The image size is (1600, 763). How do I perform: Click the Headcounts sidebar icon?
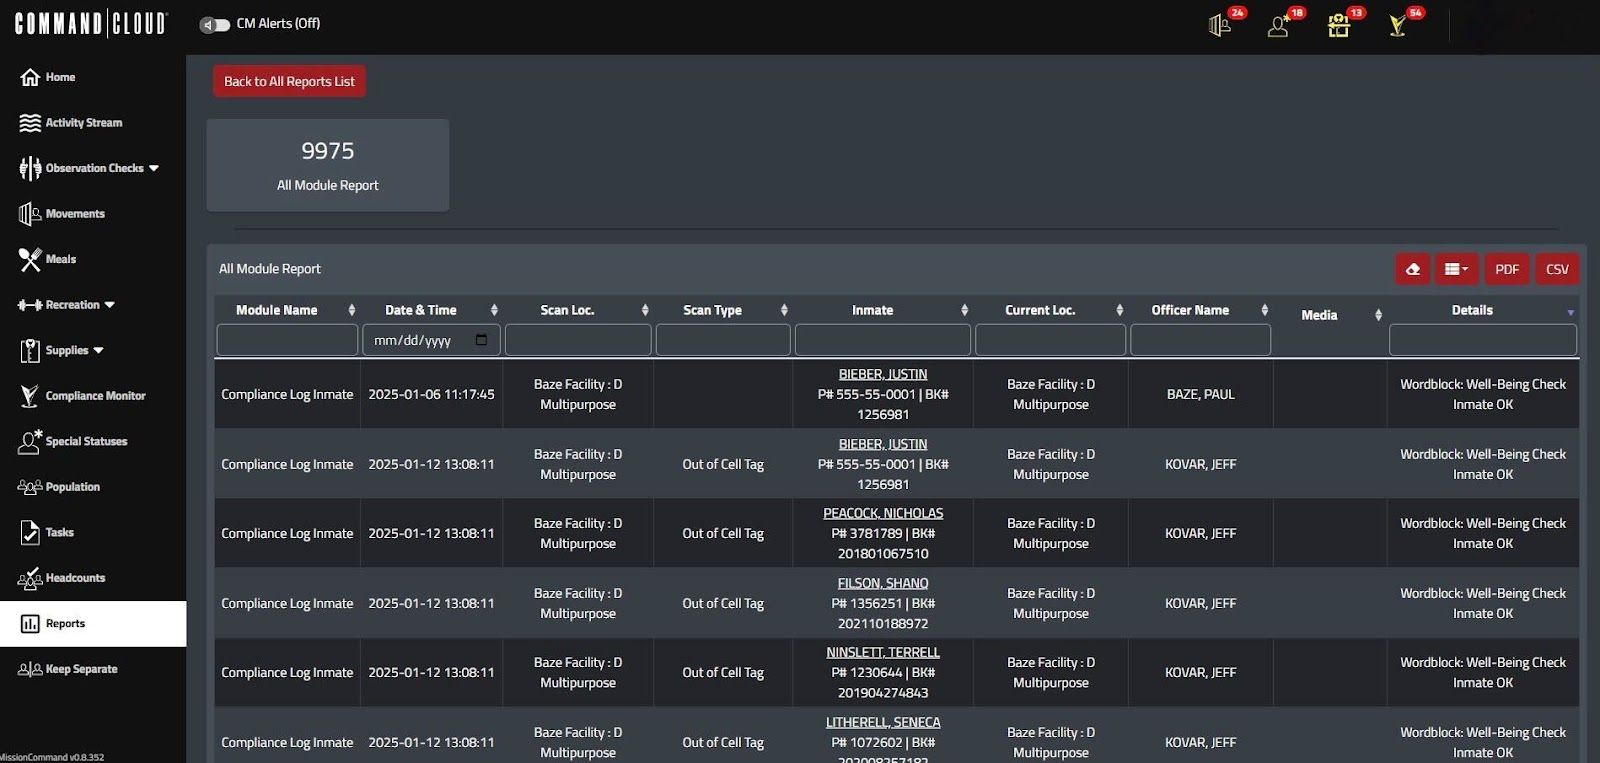[x=30, y=578]
